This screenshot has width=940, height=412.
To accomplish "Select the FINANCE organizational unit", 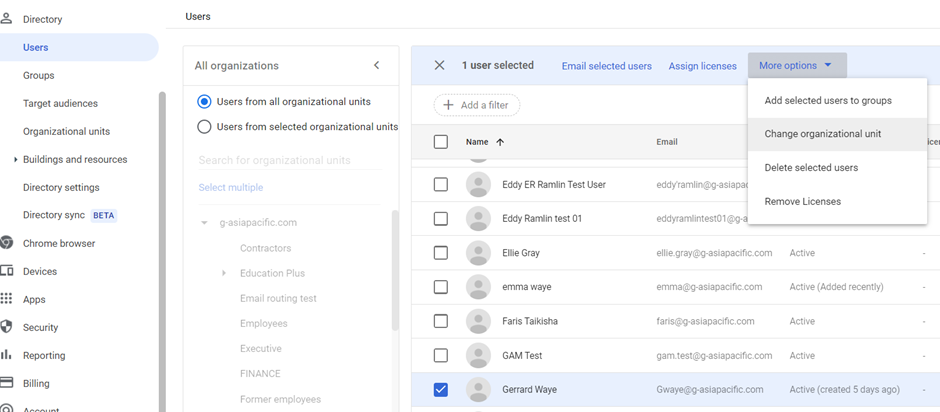I will click(x=260, y=374).
